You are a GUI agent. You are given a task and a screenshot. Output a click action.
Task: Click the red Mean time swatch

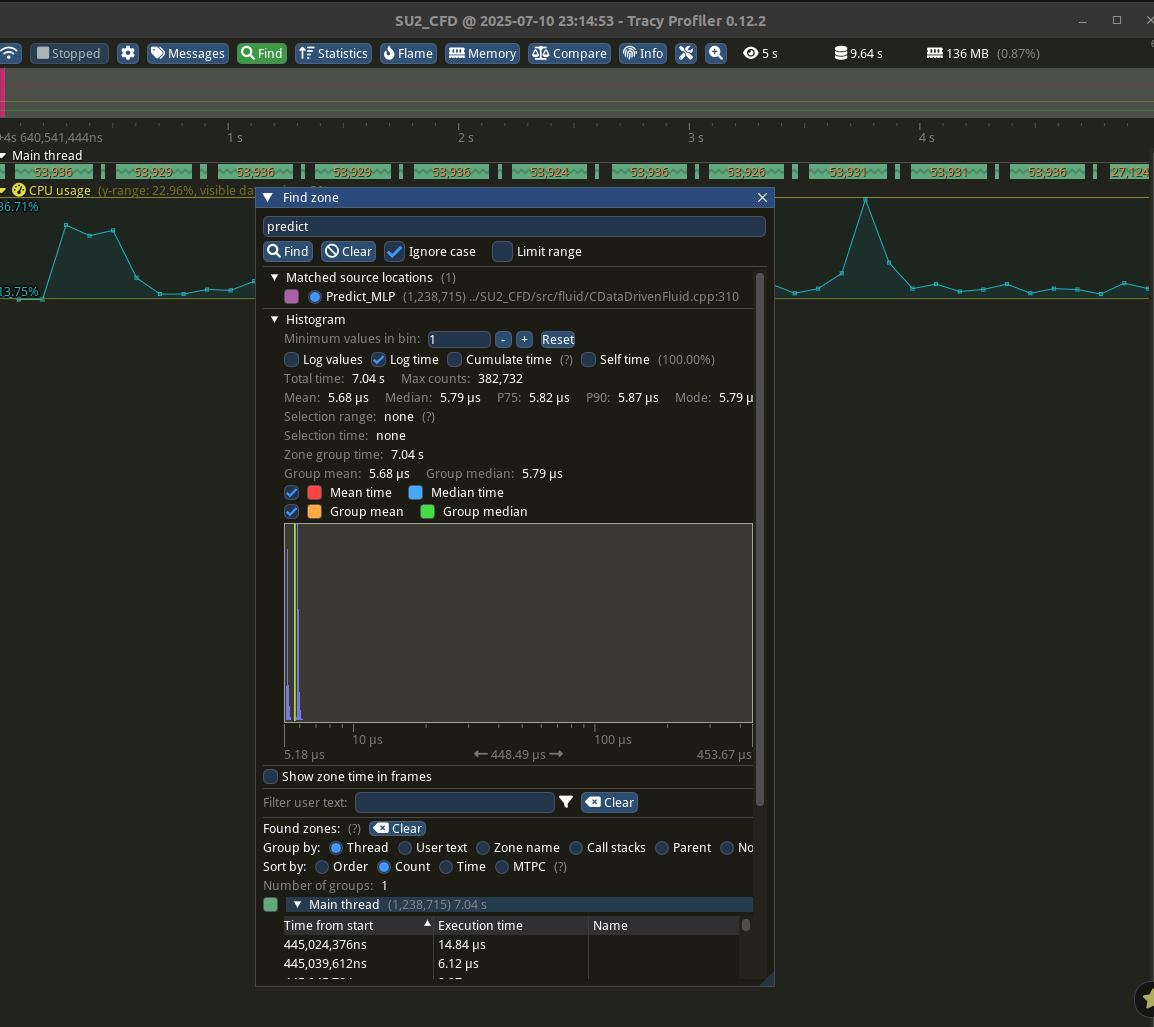tap(314, 493)
